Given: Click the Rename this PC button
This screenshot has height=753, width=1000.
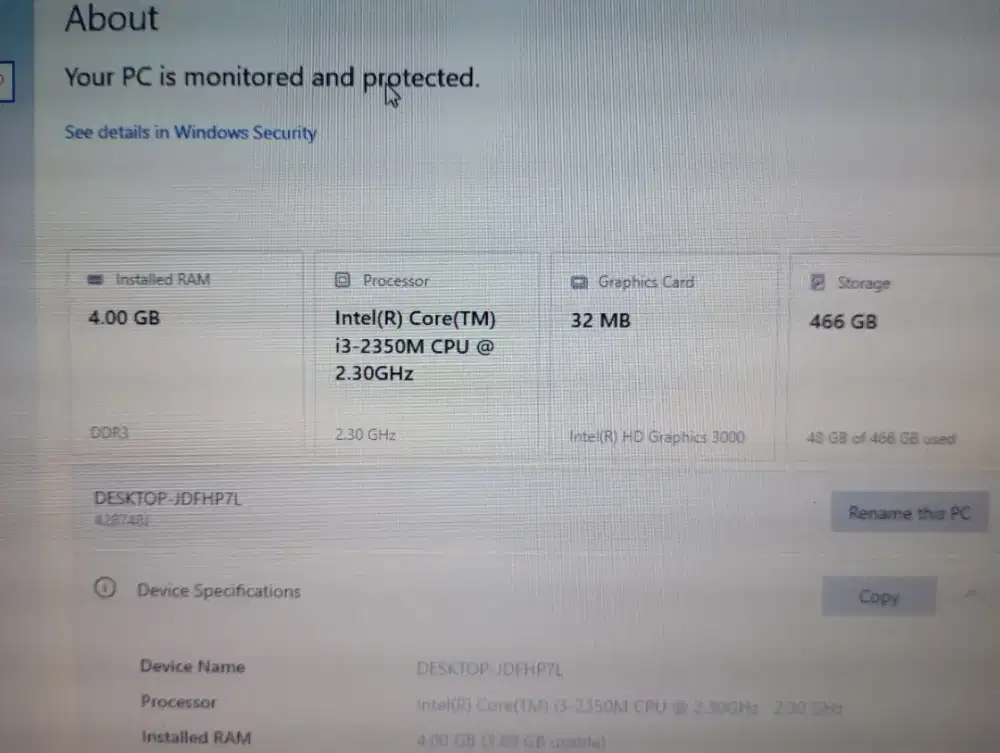Looking at the screenshot, I should [x=909, y=512].
